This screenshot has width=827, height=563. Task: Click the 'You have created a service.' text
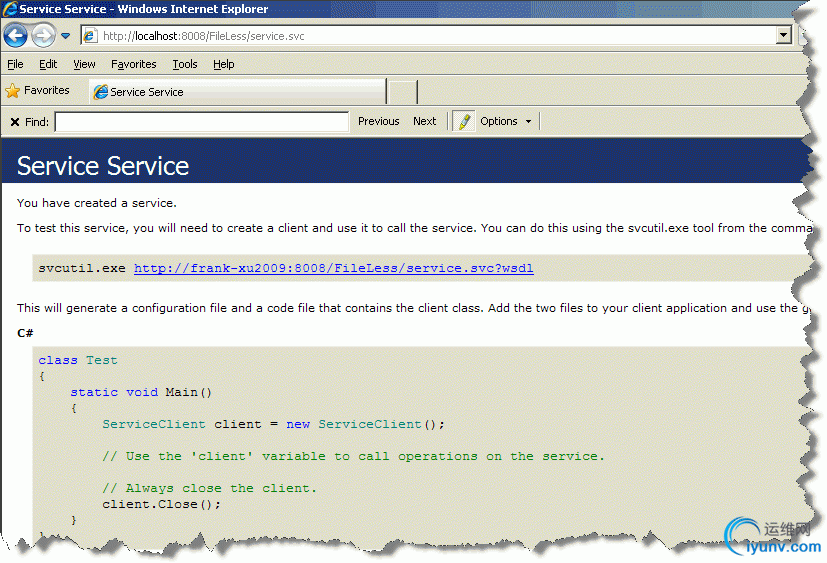[97, 203]
